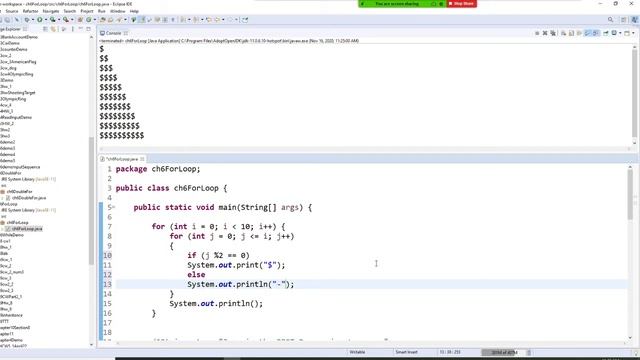
Task: Open the Debug button dropdown arrow
Action: click(33, 20)
